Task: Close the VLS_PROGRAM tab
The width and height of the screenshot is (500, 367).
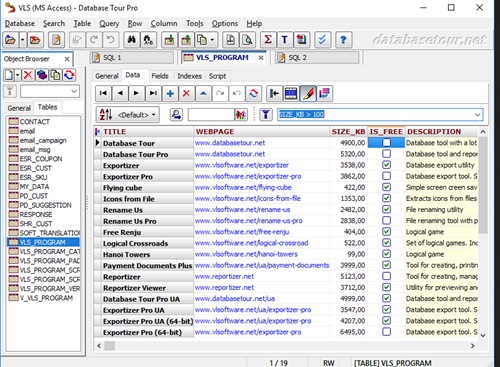Action: 261,58
